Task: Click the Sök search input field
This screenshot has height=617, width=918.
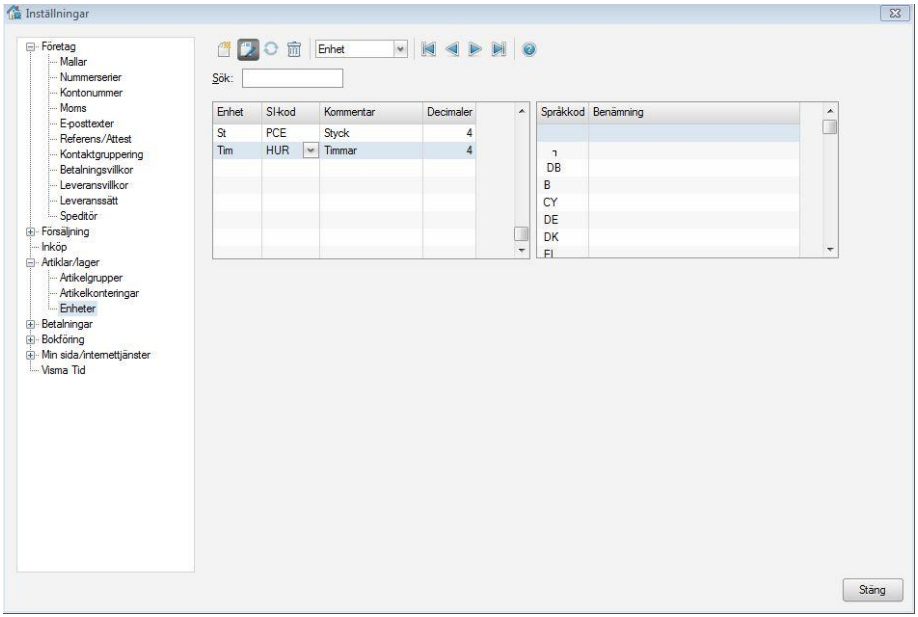Action: pos(292,79)
